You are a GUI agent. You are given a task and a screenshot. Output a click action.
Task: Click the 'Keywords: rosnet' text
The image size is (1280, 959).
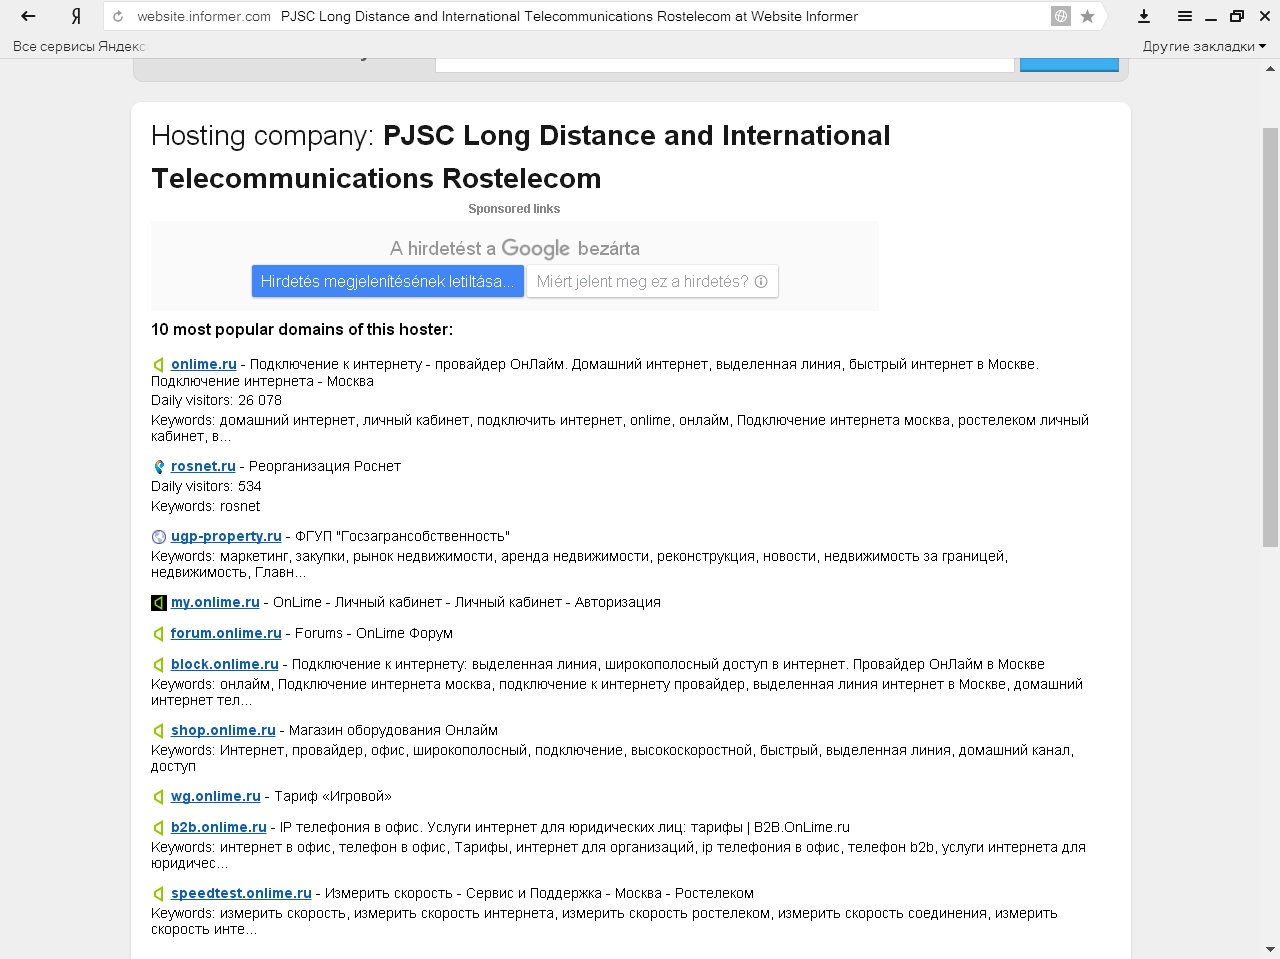pos(205,506)
